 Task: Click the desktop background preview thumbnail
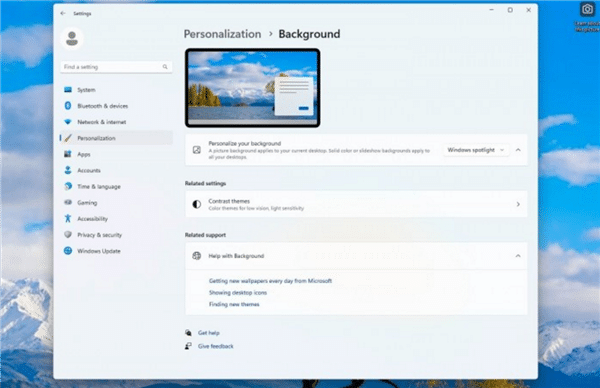click(253, 88)
